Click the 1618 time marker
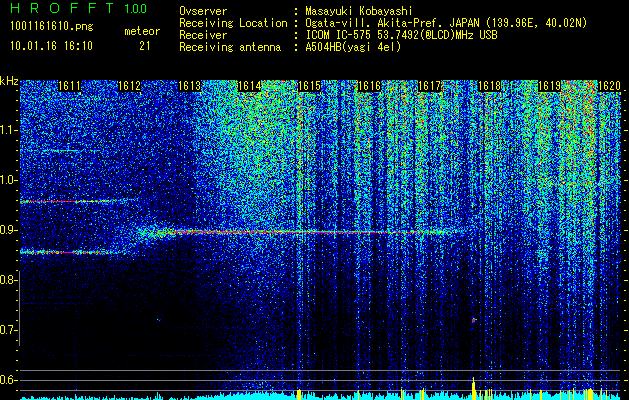 [x=489, y=86]
